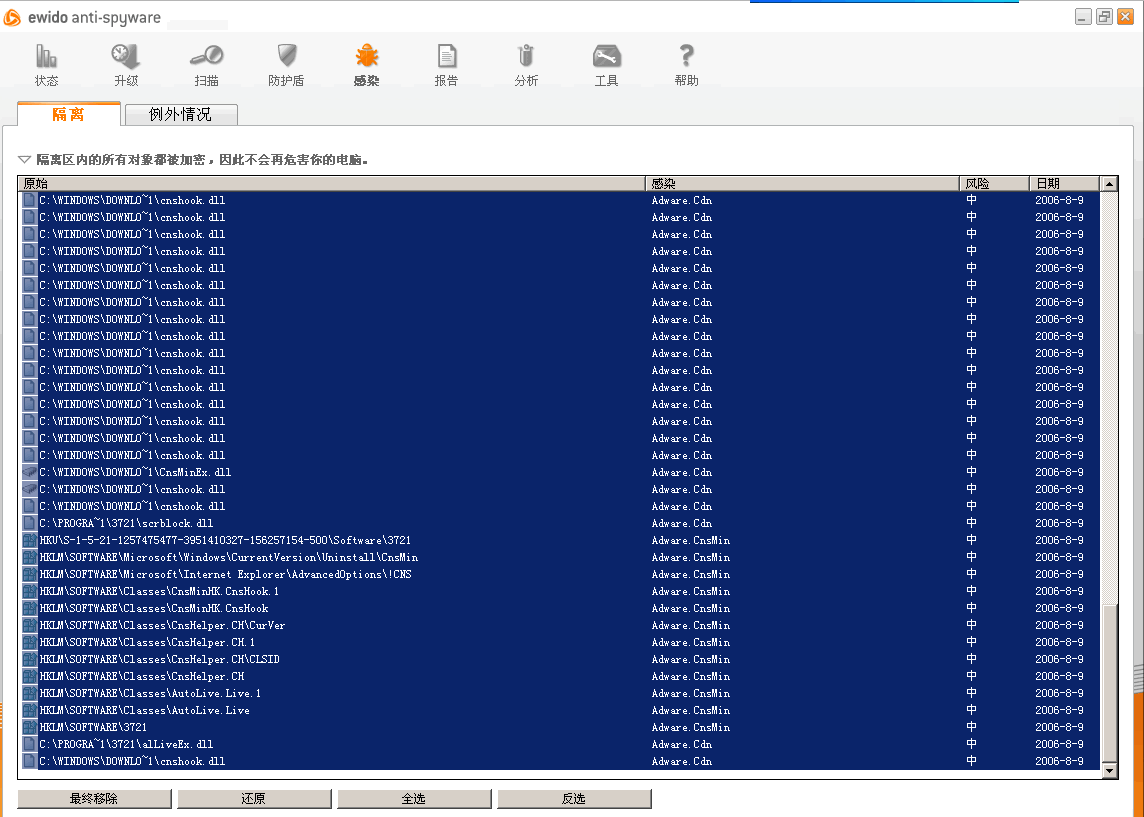This screenshot has width=1144, height=817.
Task: Click Adware.CnsMin in the HKLM\SOFTWARE\3721 row
Action: click(691, 727)
